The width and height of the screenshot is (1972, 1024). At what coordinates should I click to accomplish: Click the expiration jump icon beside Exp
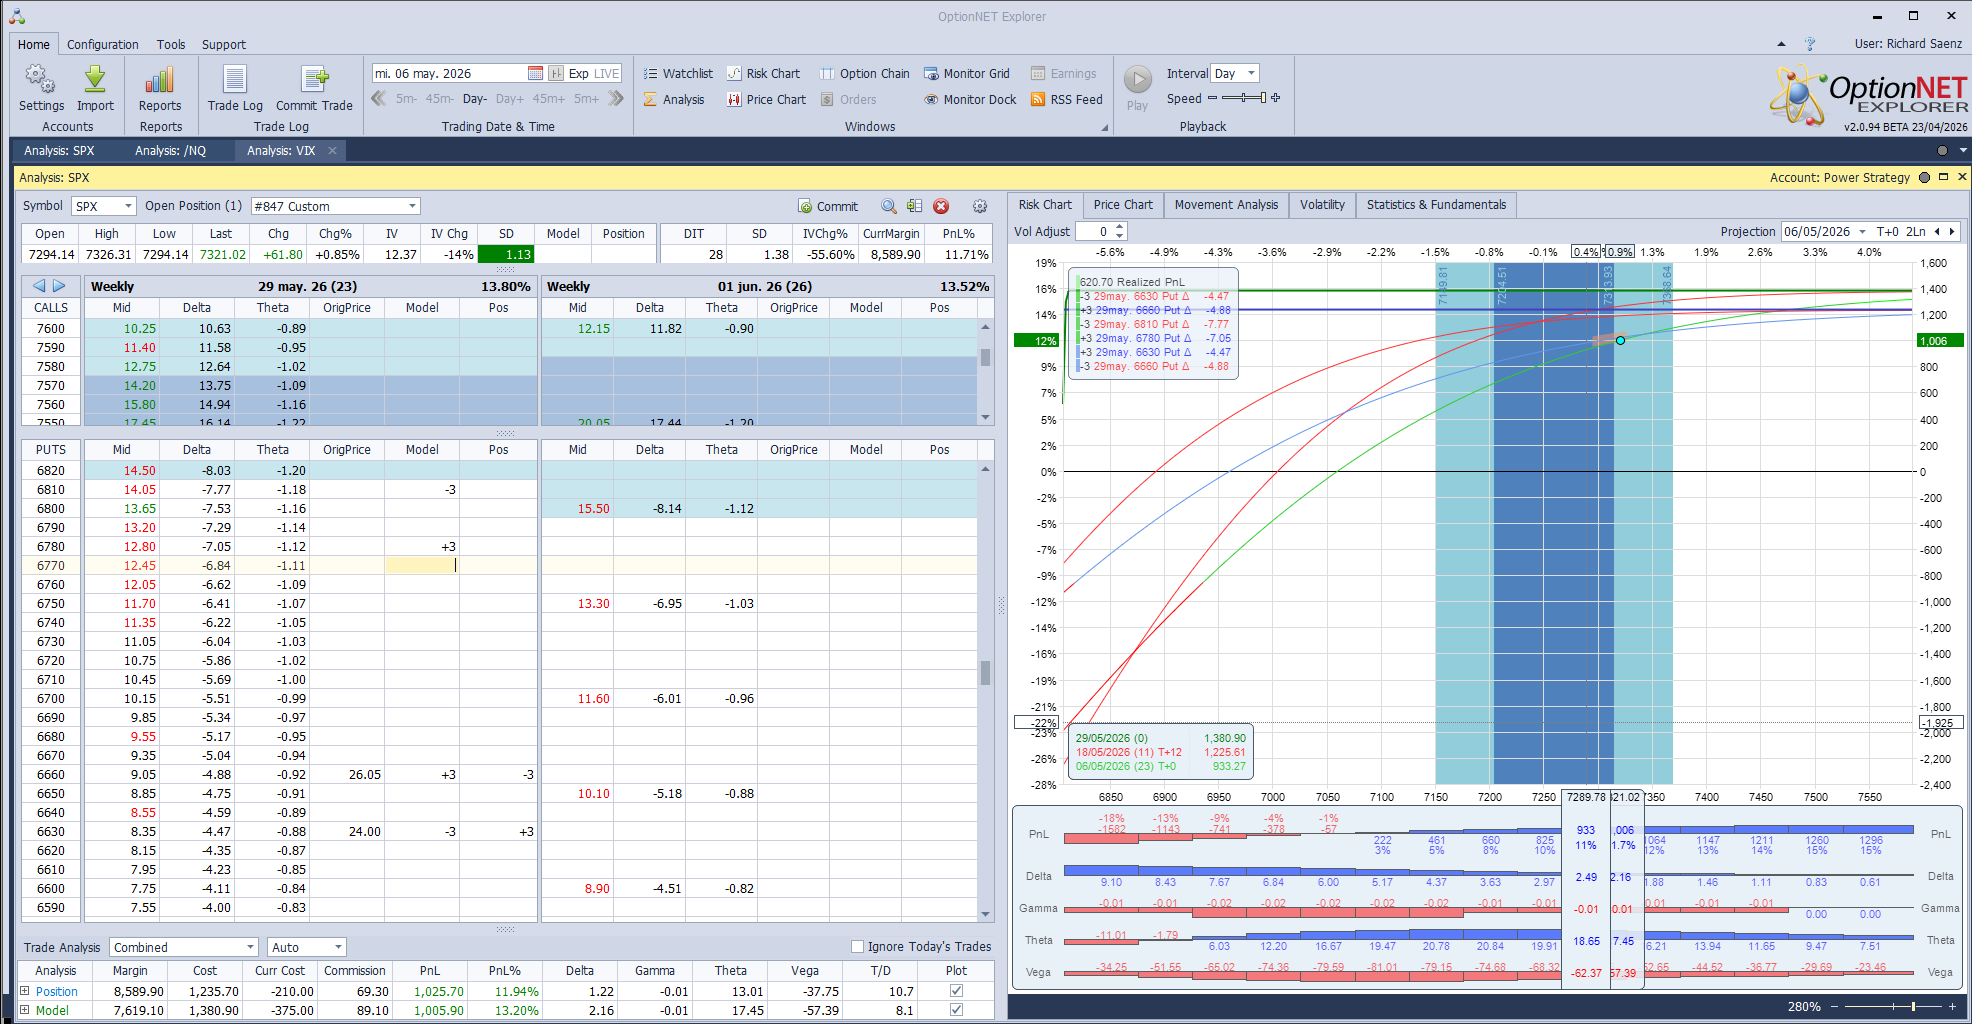coord(556,73)
